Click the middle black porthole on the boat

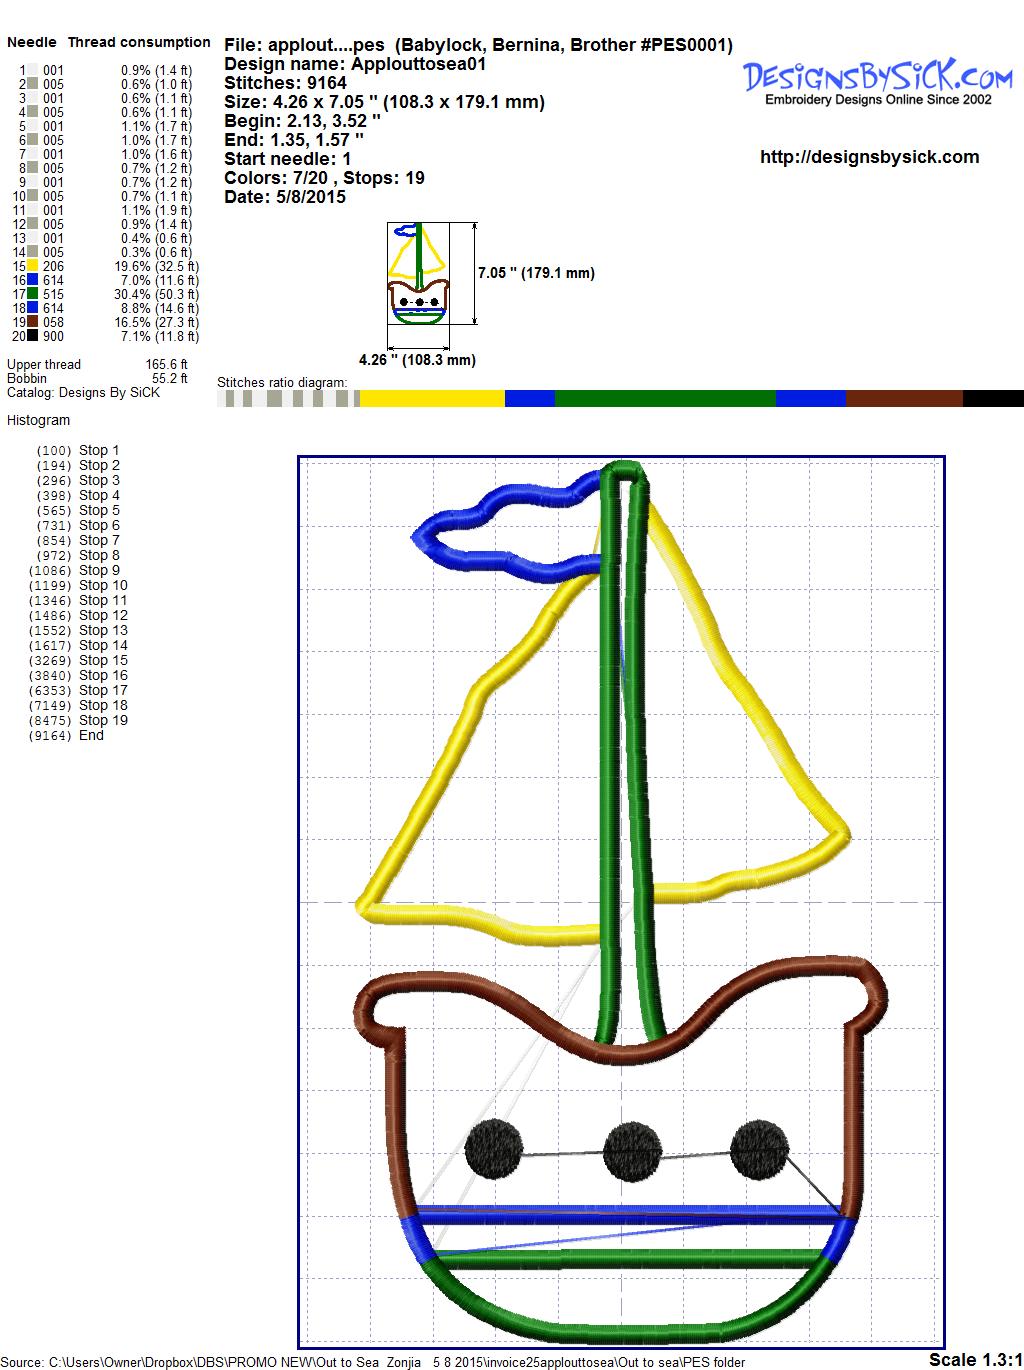point(632,1147)
